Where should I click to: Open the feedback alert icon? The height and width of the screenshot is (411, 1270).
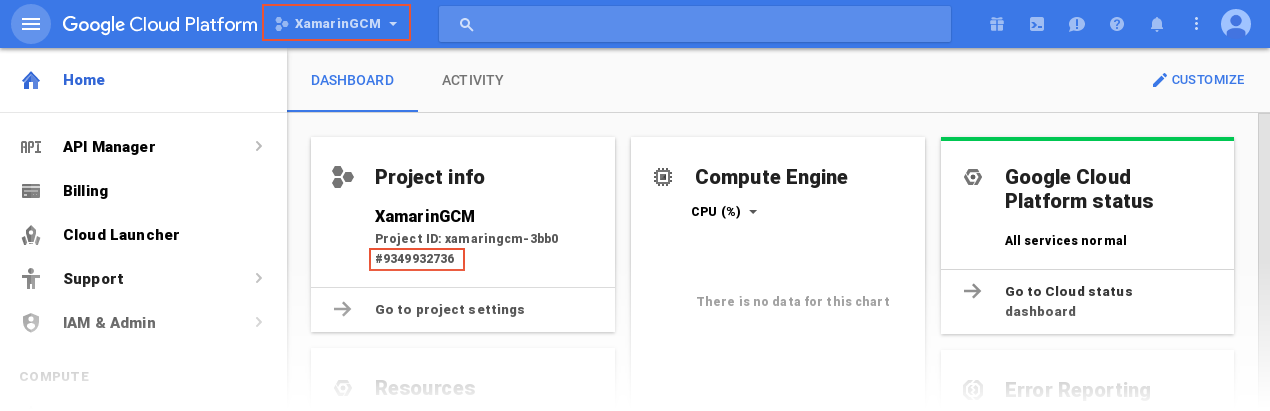(1077, 24)
